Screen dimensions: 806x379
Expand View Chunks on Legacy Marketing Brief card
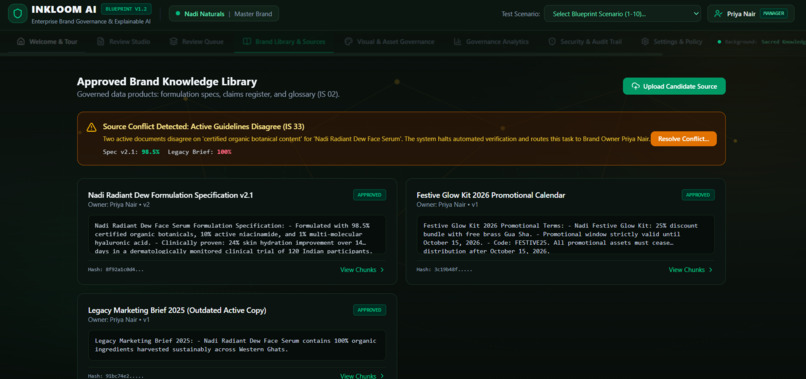point(362,376)
